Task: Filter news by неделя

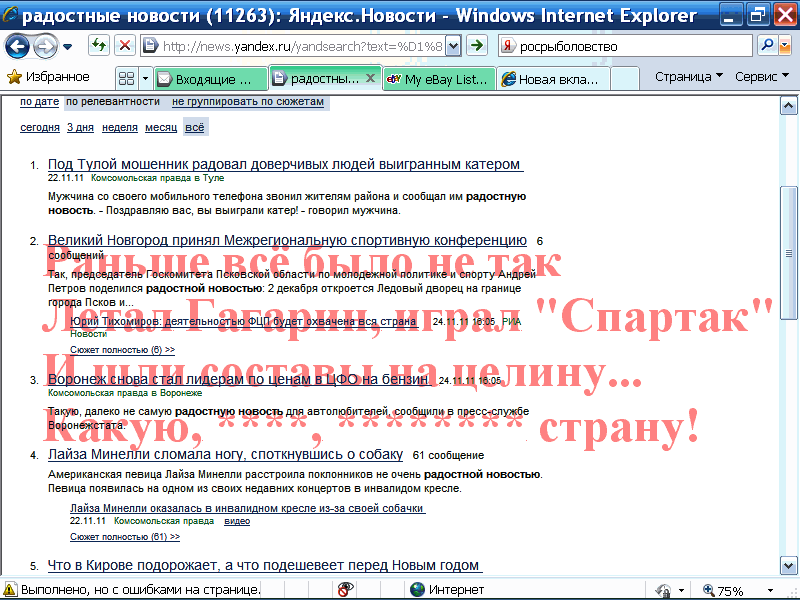Action: pos(120,128)
